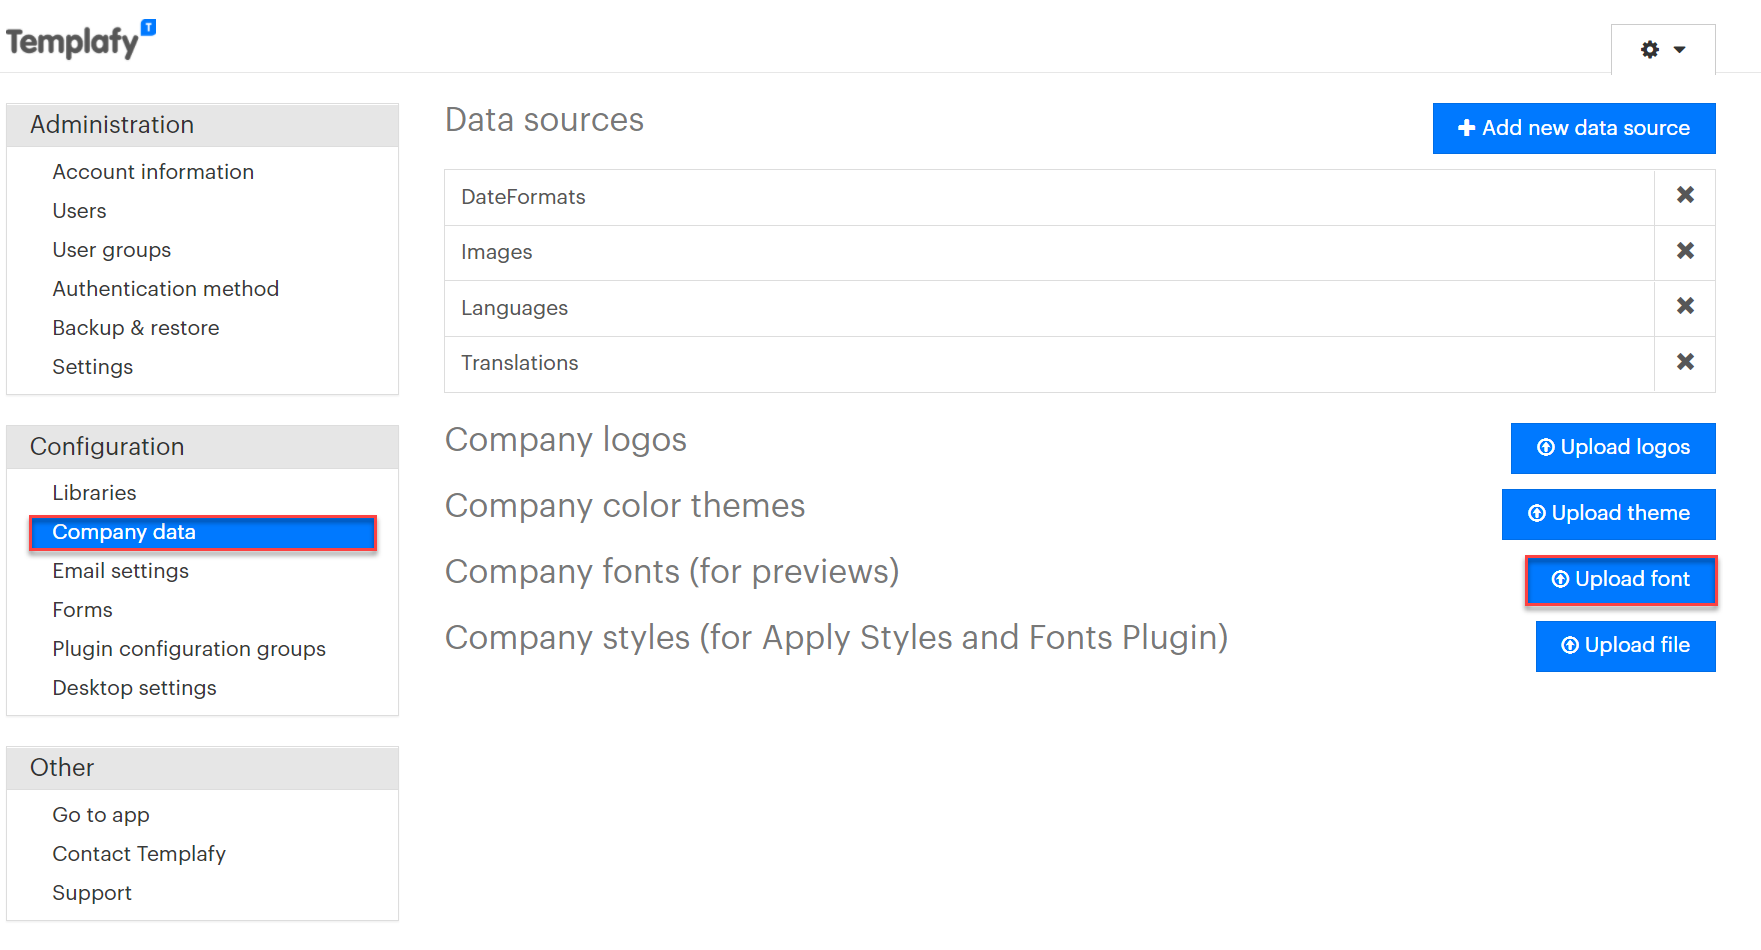
Task: Delete the DateFormats data source
Action: click(1685, 196)
